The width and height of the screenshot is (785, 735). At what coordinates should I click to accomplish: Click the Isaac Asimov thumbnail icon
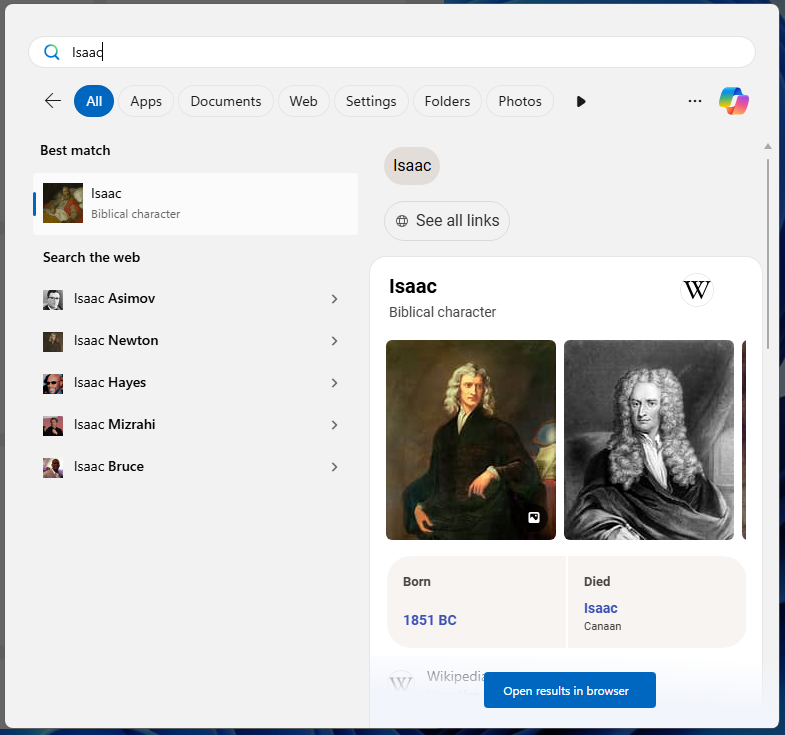point(53,299)
